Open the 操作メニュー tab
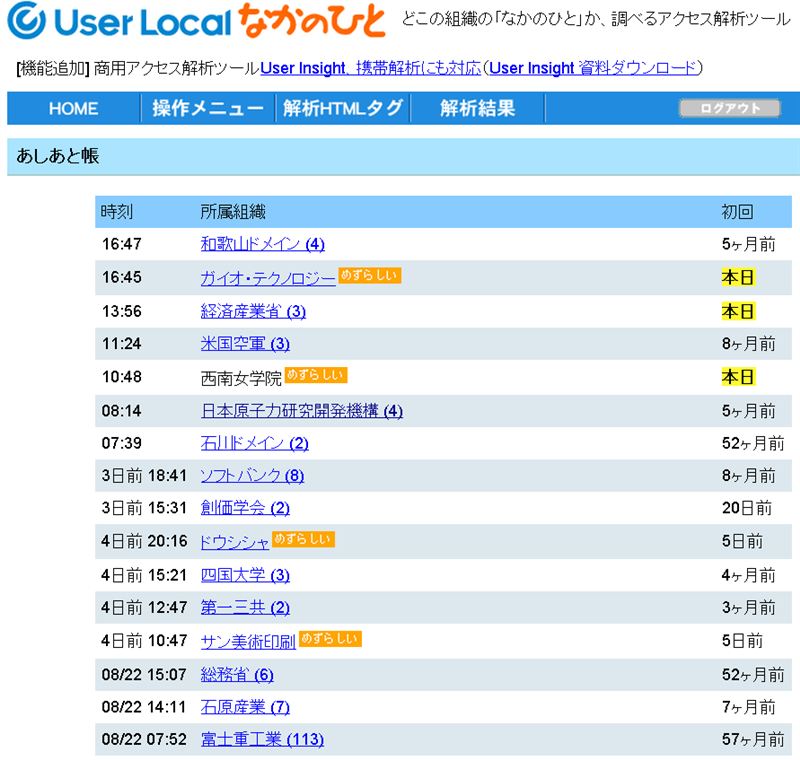The height and width of the screenshot is (760, 800). tap(208, 109)
